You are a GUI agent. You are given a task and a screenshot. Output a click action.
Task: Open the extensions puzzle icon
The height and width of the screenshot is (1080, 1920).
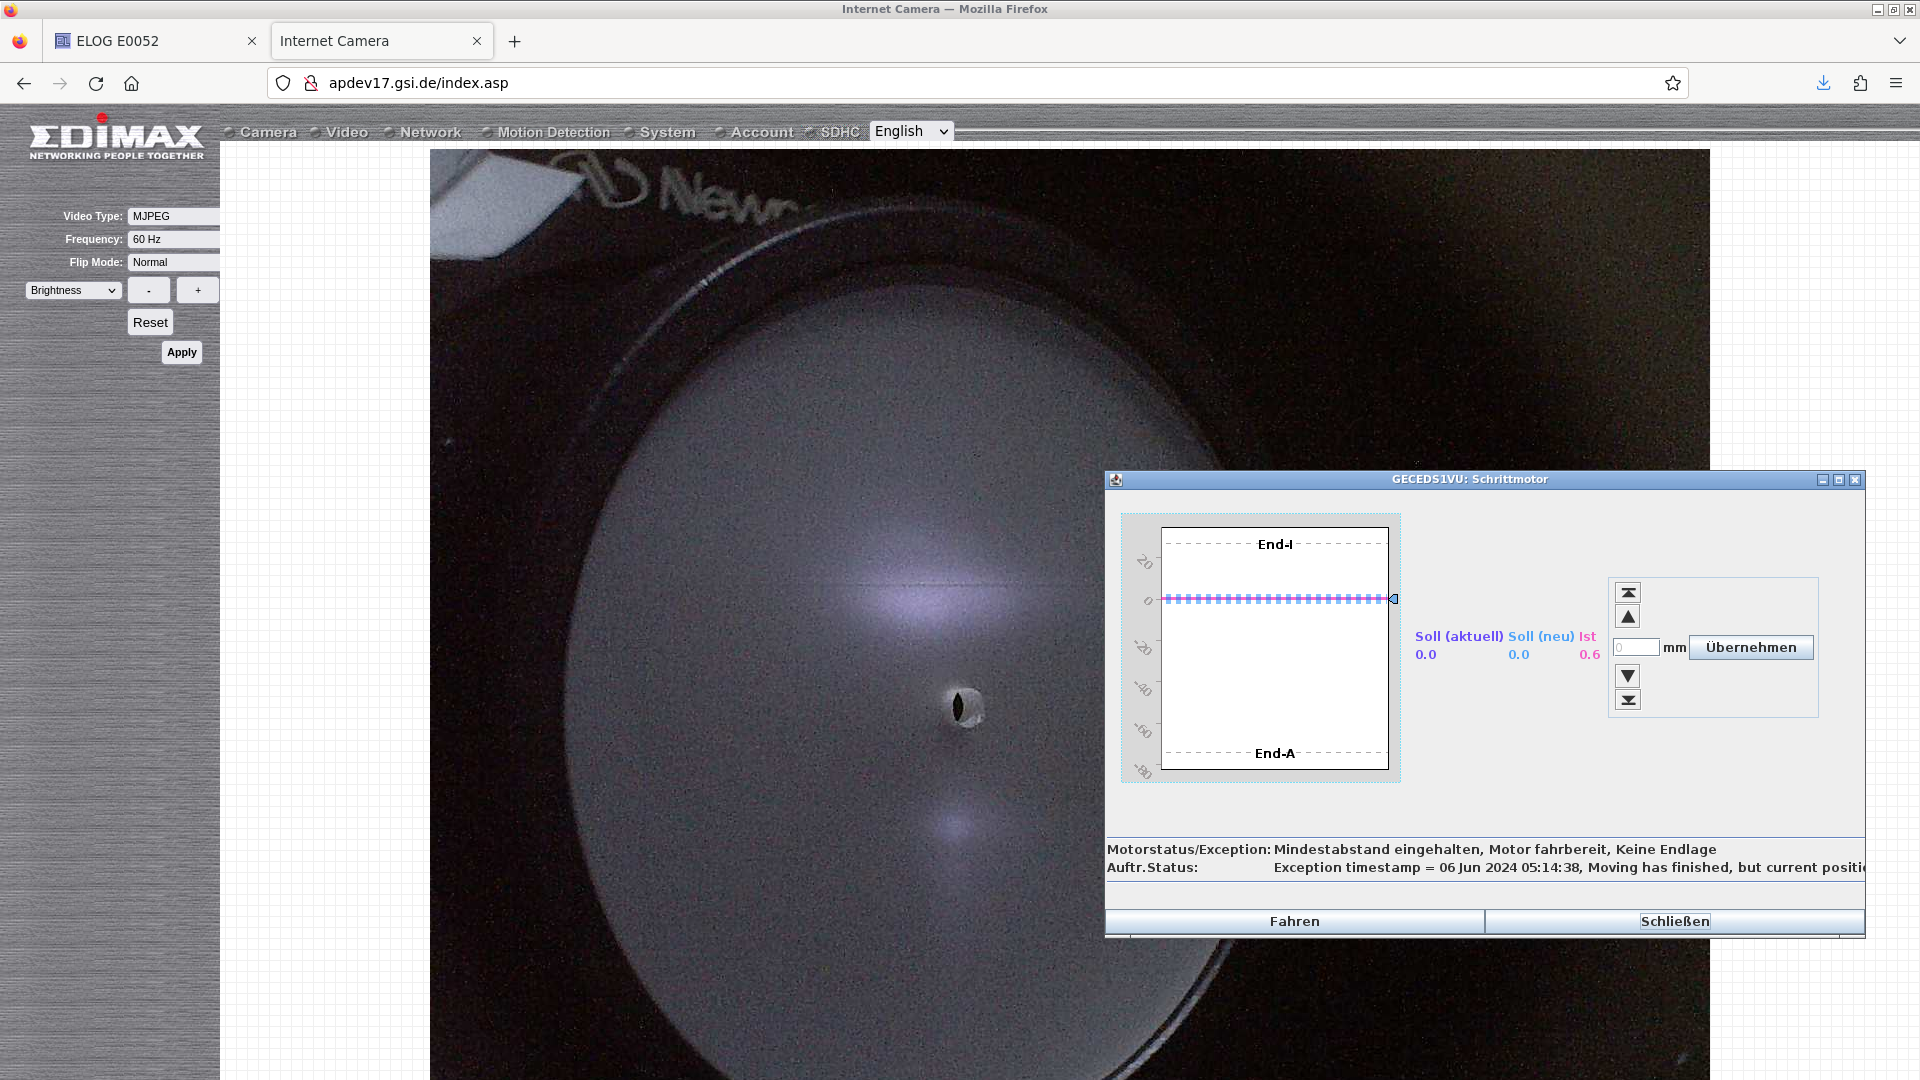point(1860,83)
